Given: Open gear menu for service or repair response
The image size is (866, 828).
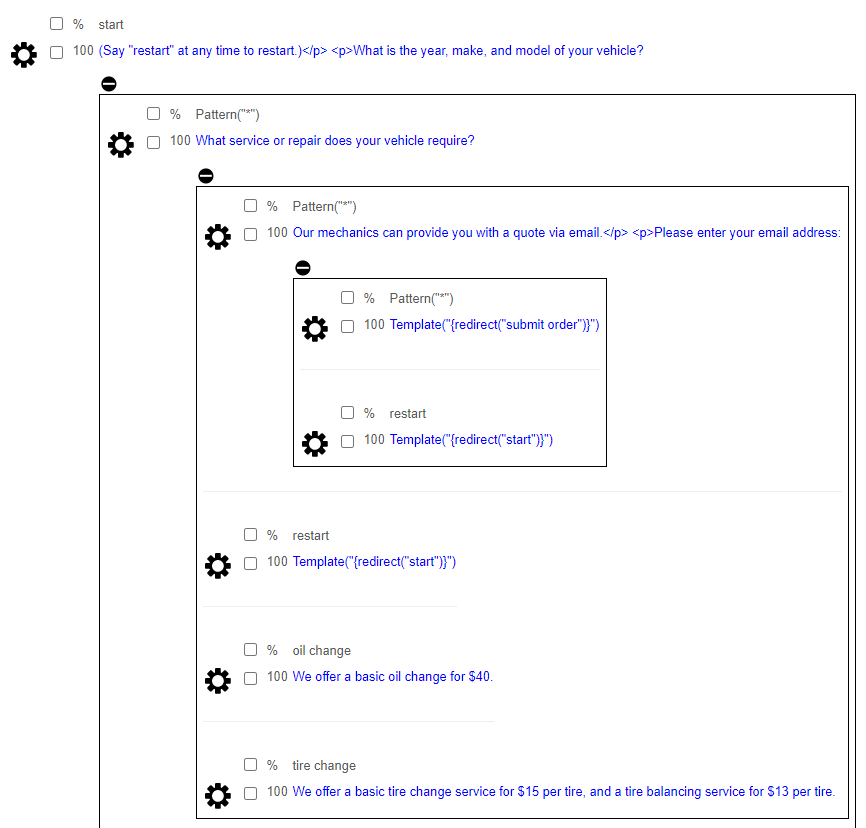Looking at the screenshot, I should (121, 145).
